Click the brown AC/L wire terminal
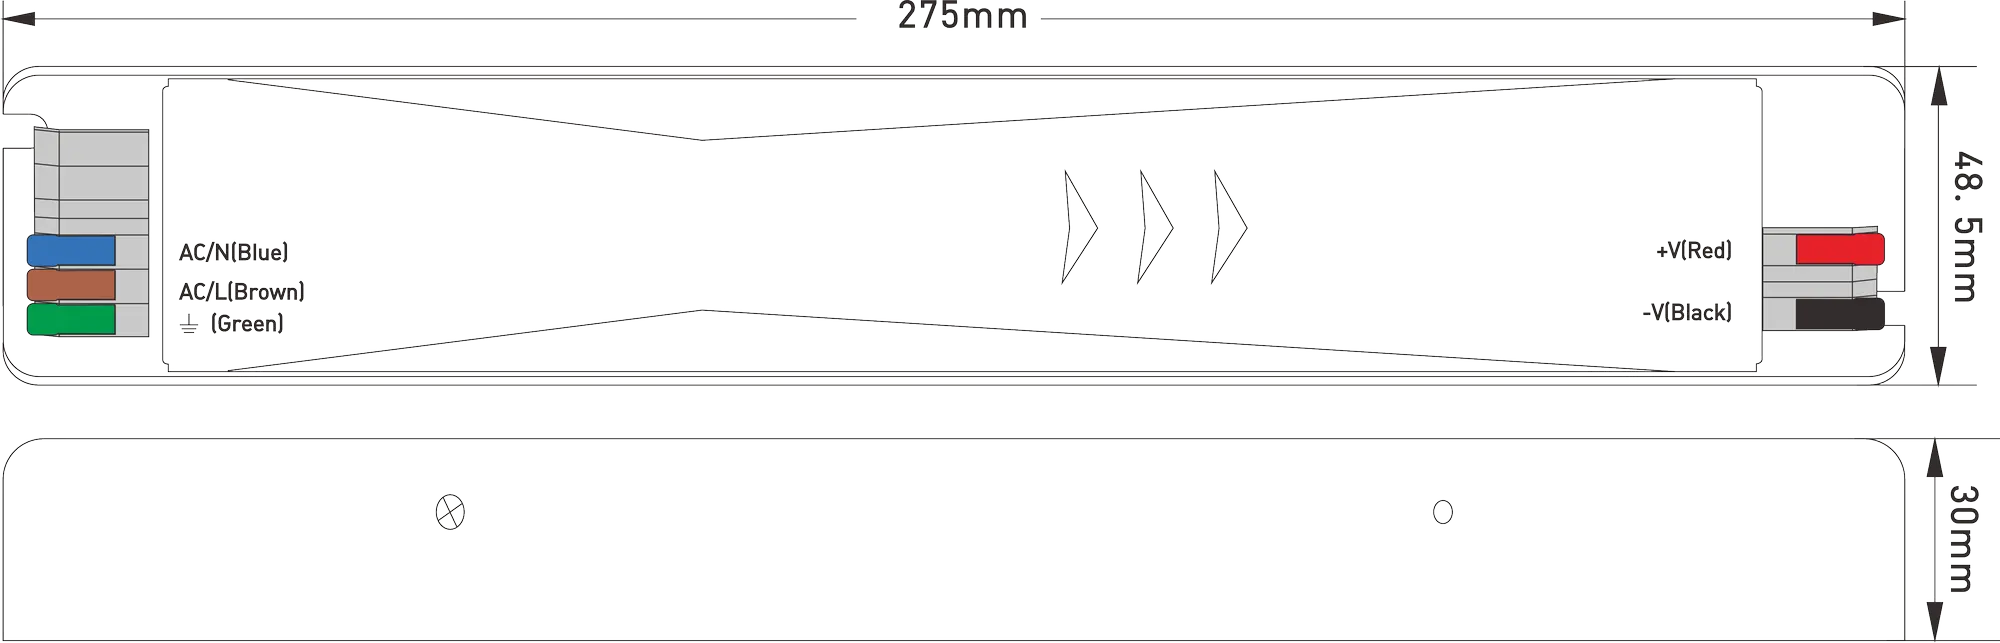2000x643 pixels. pos(71,284)
